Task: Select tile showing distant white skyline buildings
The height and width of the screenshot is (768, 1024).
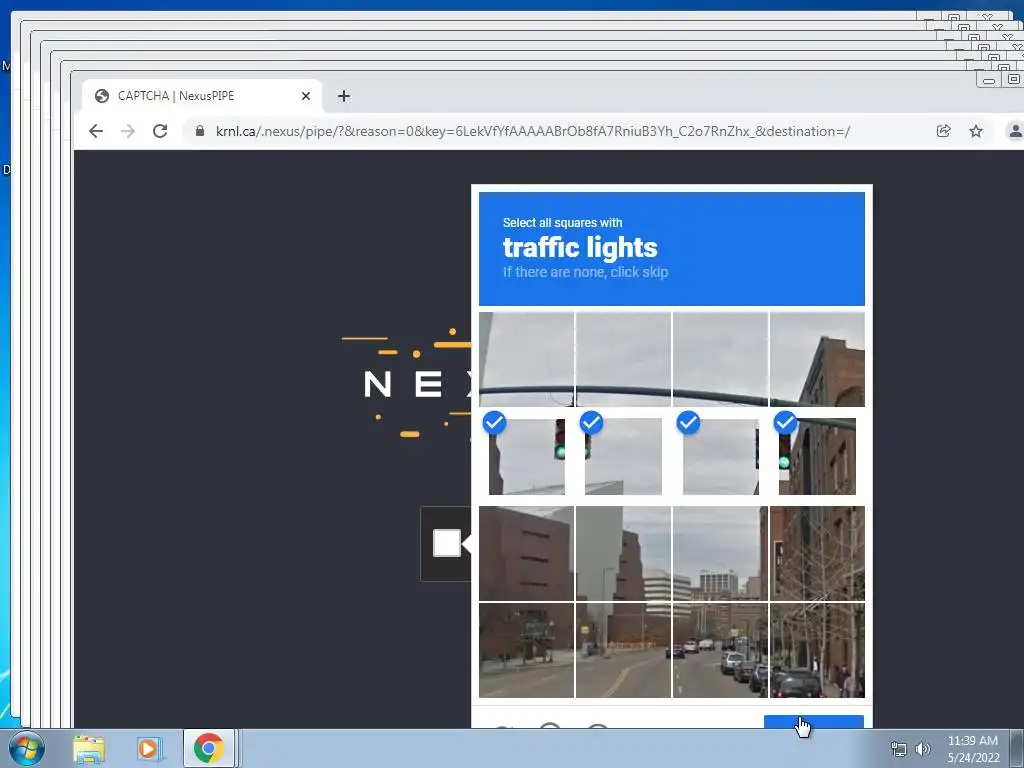Action: [720, 553]
